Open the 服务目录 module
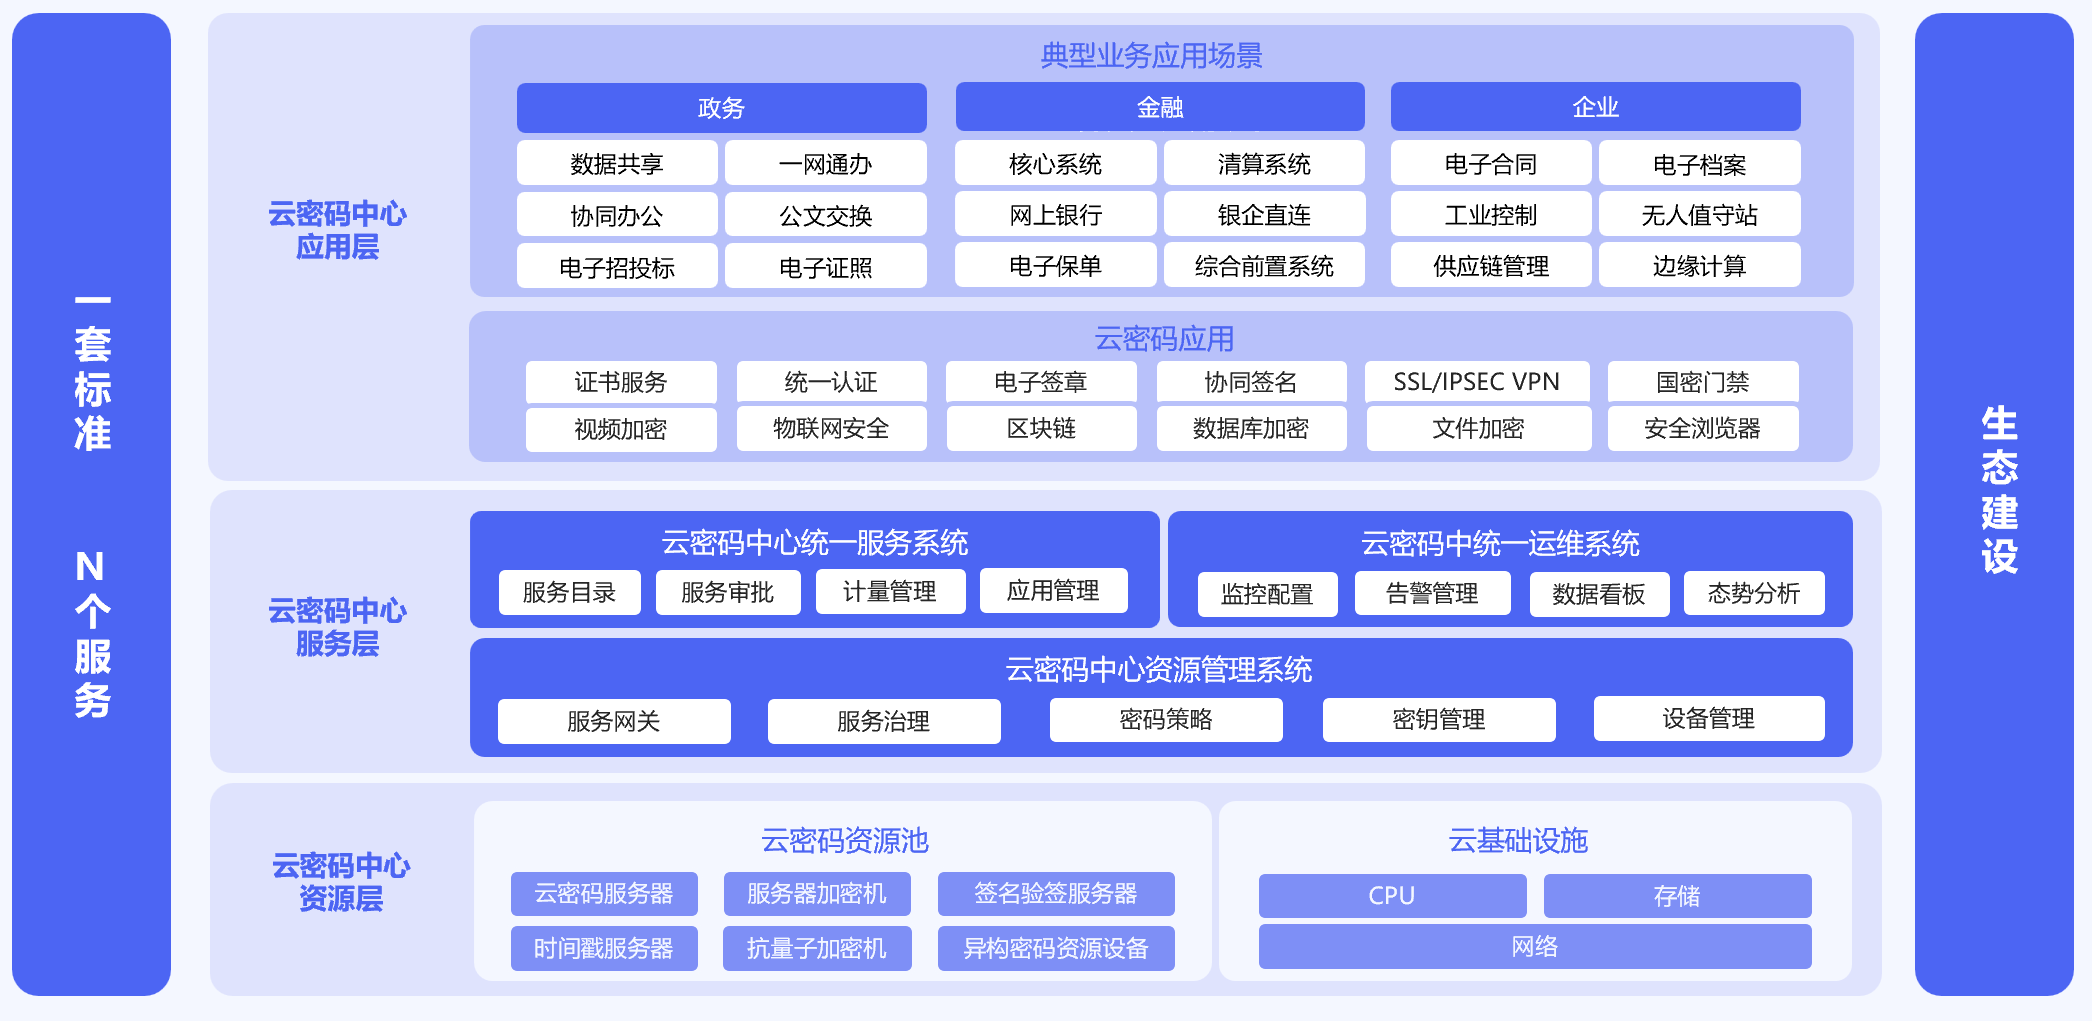Viewport: 2092px width, 1021px height. point(569,592)
